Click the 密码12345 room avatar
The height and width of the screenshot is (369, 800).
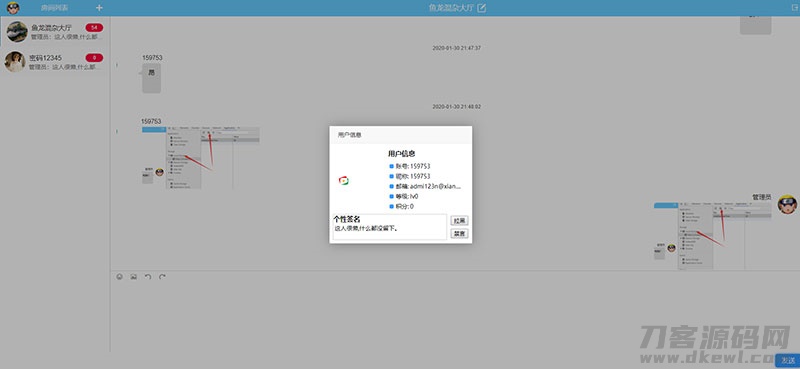[15, 62]
